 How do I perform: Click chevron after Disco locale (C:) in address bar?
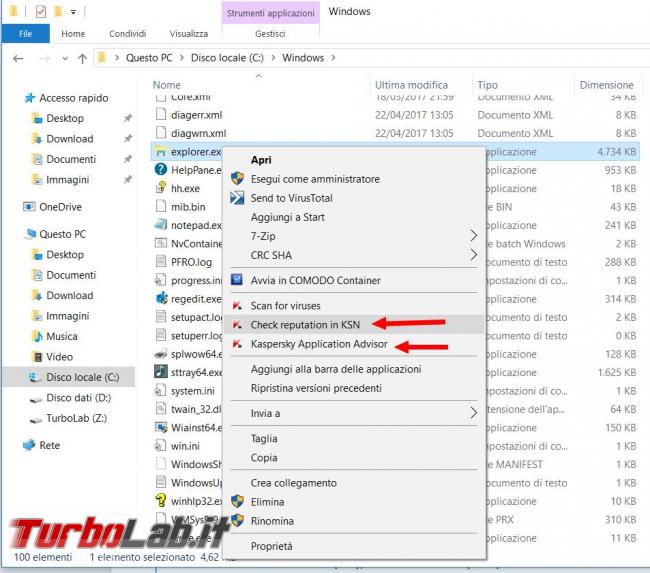click(x=273, y=58)
